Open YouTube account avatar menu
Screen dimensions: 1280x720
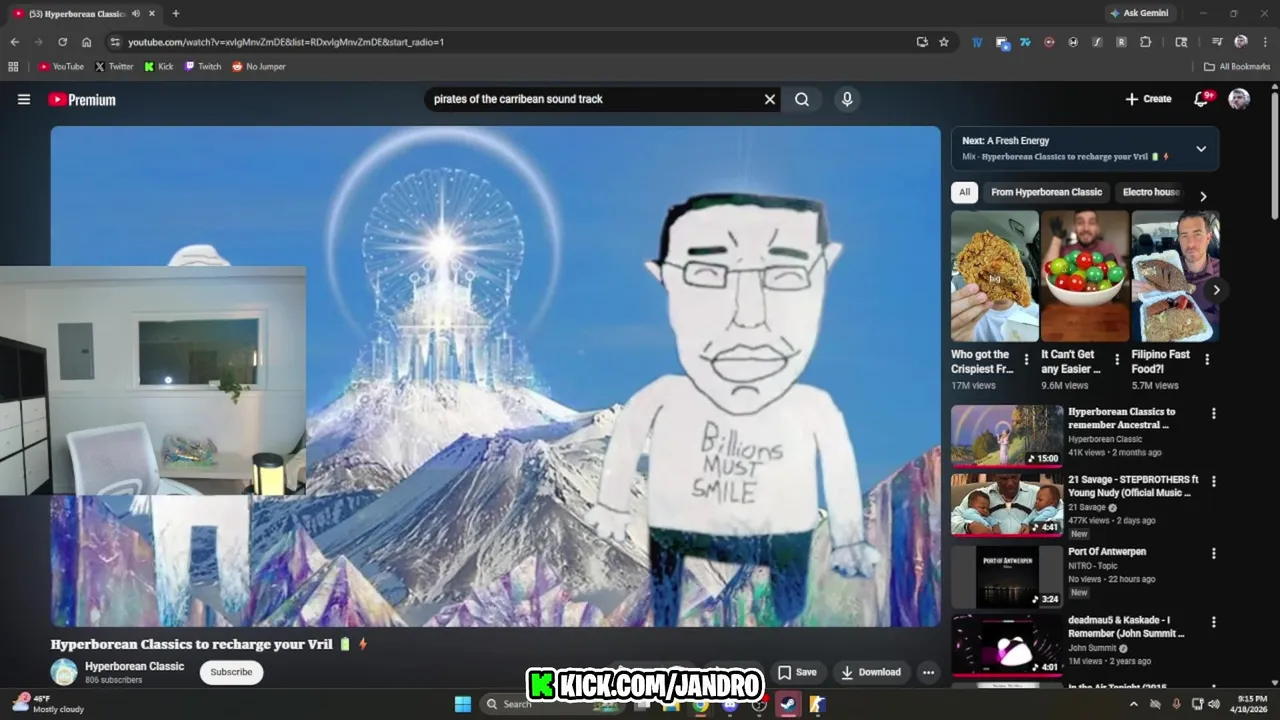[1239, 98]
